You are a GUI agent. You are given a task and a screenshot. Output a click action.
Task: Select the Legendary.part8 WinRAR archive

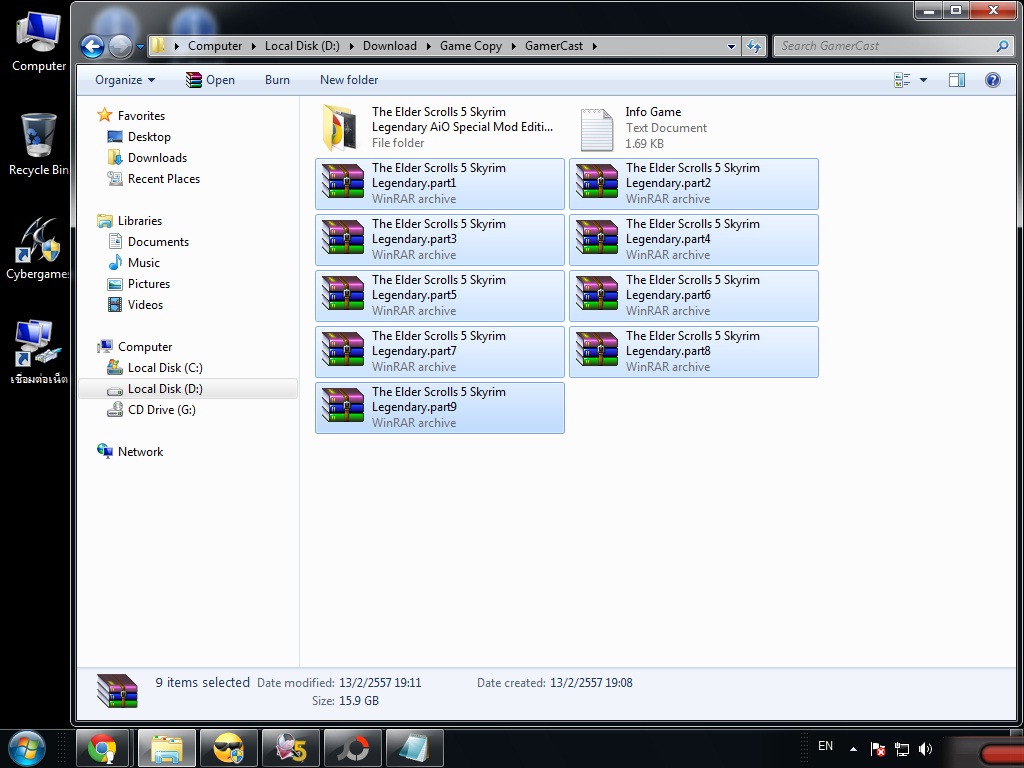tap(694, 352)
